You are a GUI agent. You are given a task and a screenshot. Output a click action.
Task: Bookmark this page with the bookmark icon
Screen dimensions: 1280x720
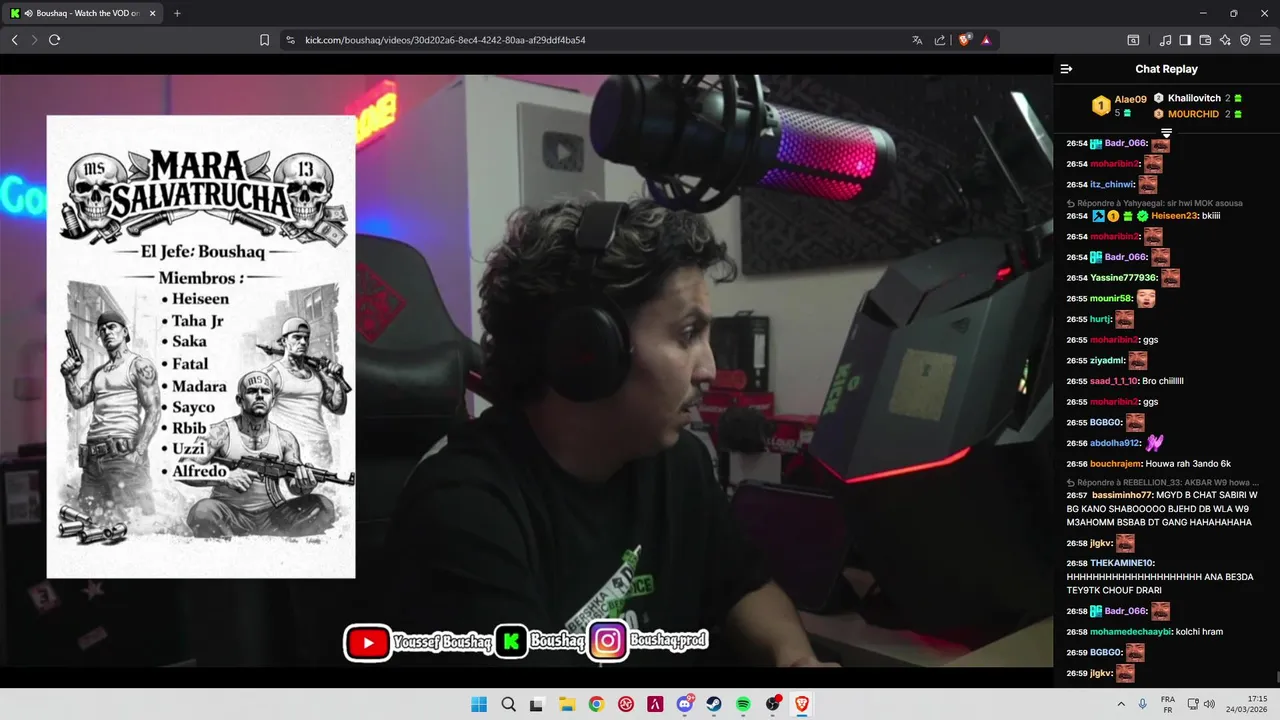tap(264, 40)
